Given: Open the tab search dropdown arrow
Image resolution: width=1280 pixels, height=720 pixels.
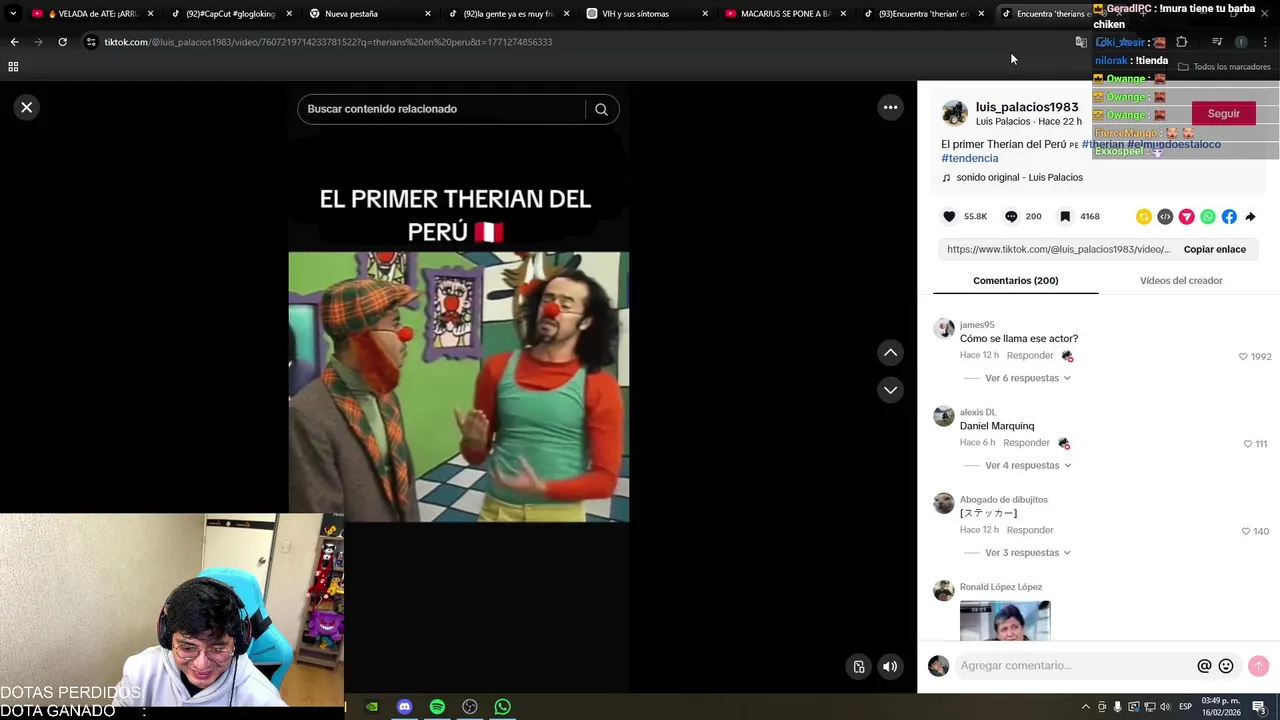Looking at the screenshot, I should (13, 14).
